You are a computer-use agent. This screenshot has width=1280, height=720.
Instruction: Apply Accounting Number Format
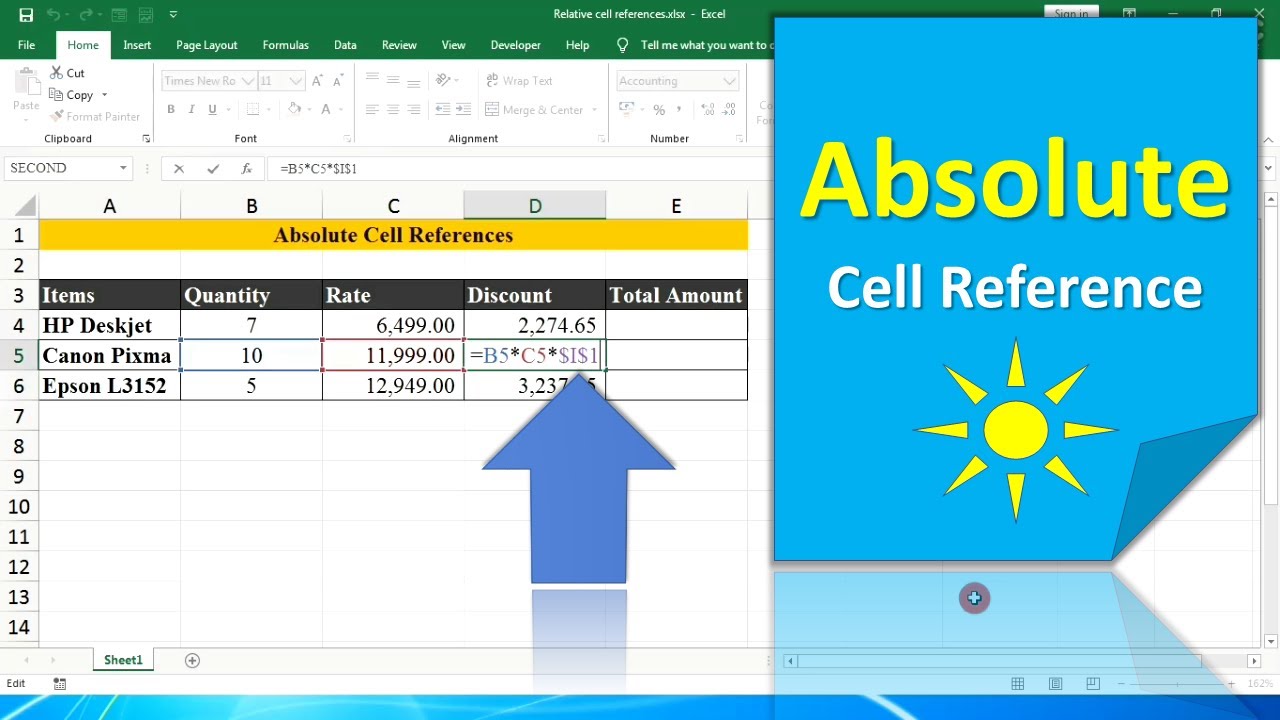pos(627,110)
